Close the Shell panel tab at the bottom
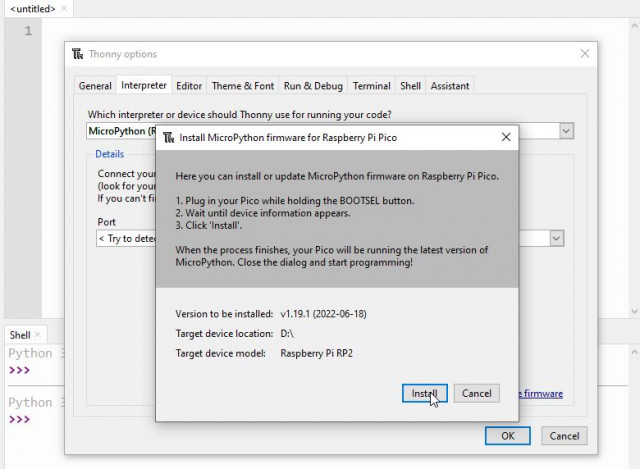Image resolution: width=640 pixels, height=469 pixels. click(38, 335)
